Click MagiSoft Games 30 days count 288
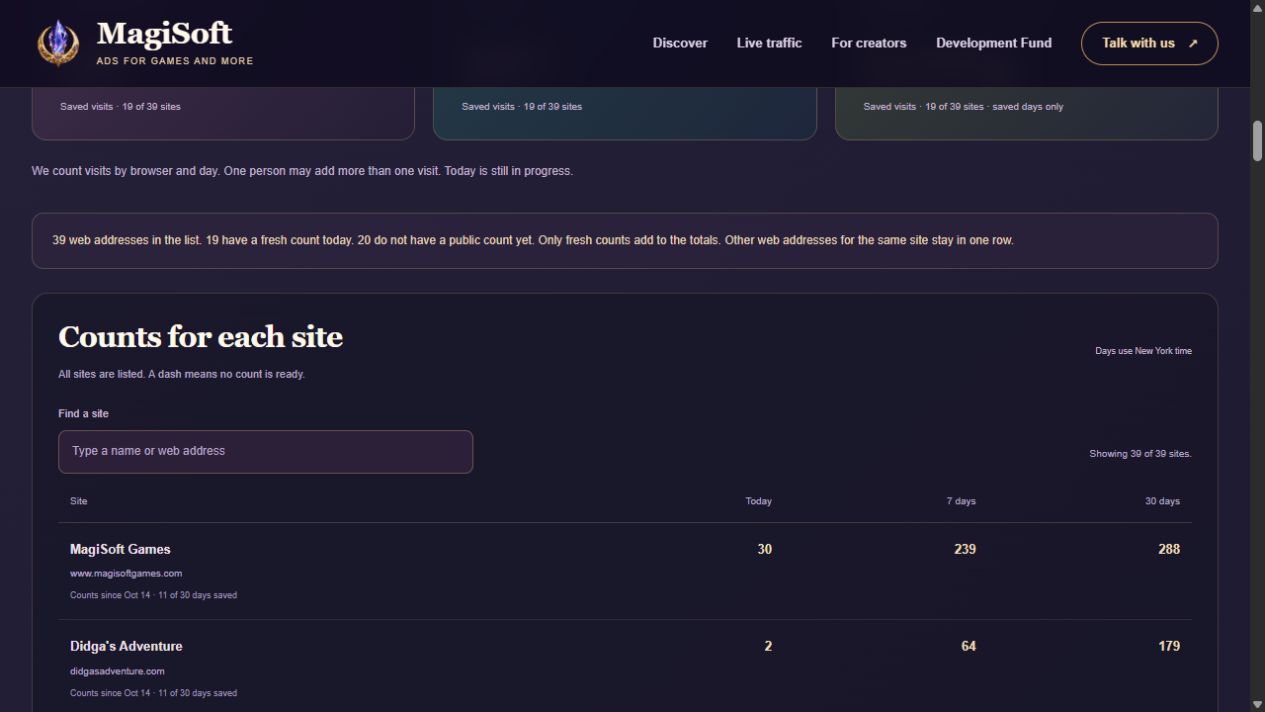Viewport: 1265px width, 712px height. (1168, 549)
